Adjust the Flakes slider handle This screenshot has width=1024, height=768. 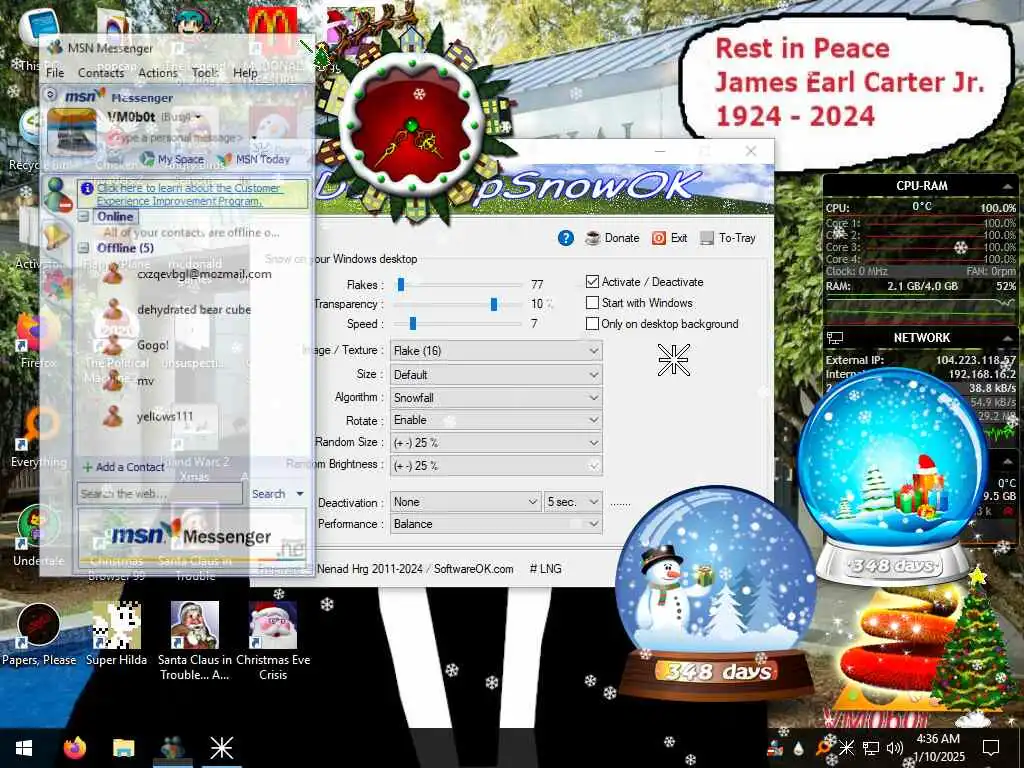(401, 284)
